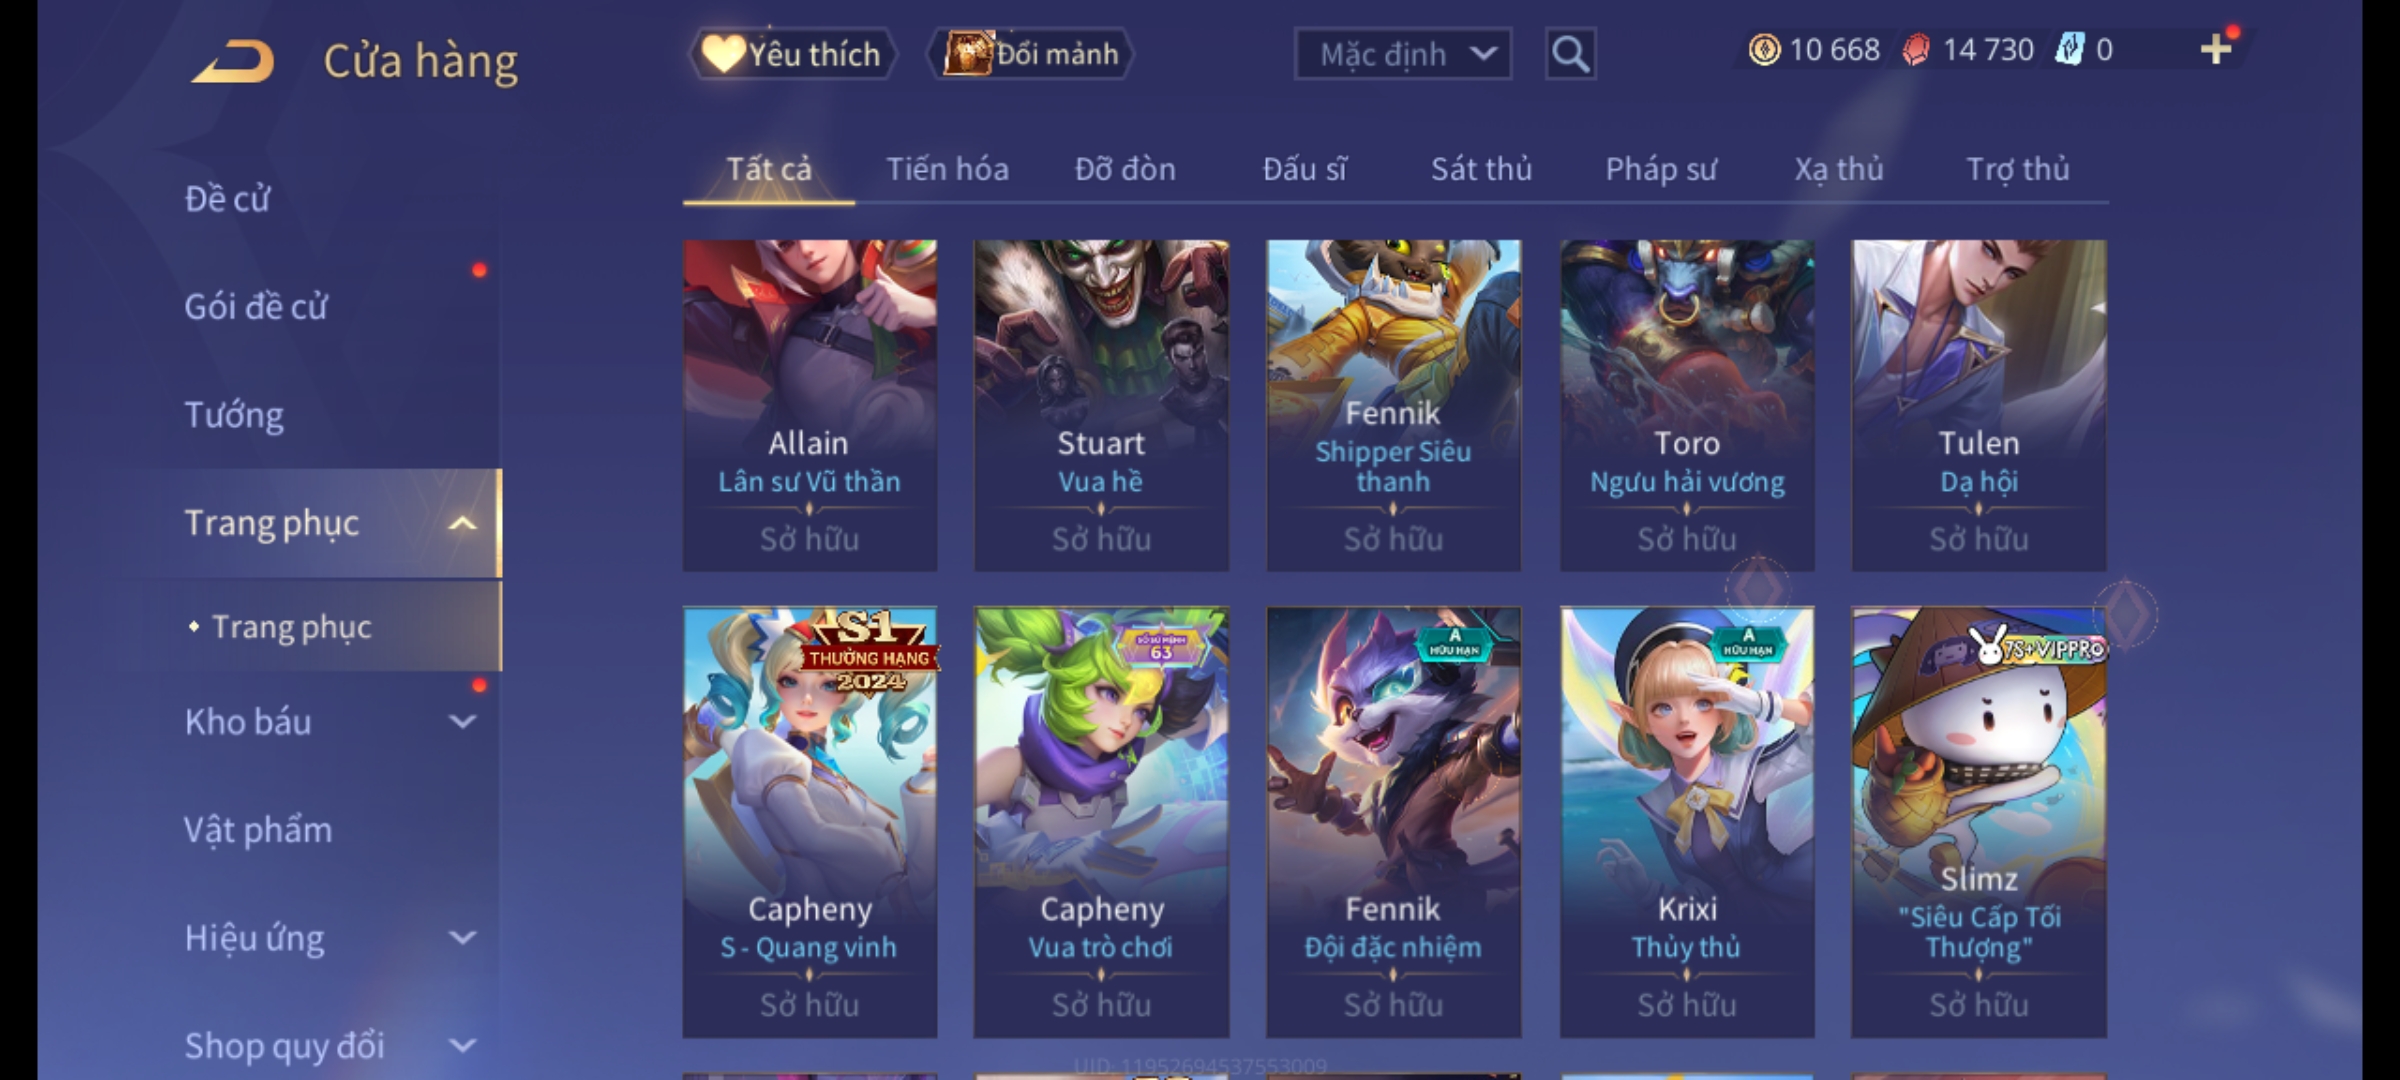Tap the blue voucher currency icon
This screenshot has width=2400, height=1080.
click(2069, 50)
